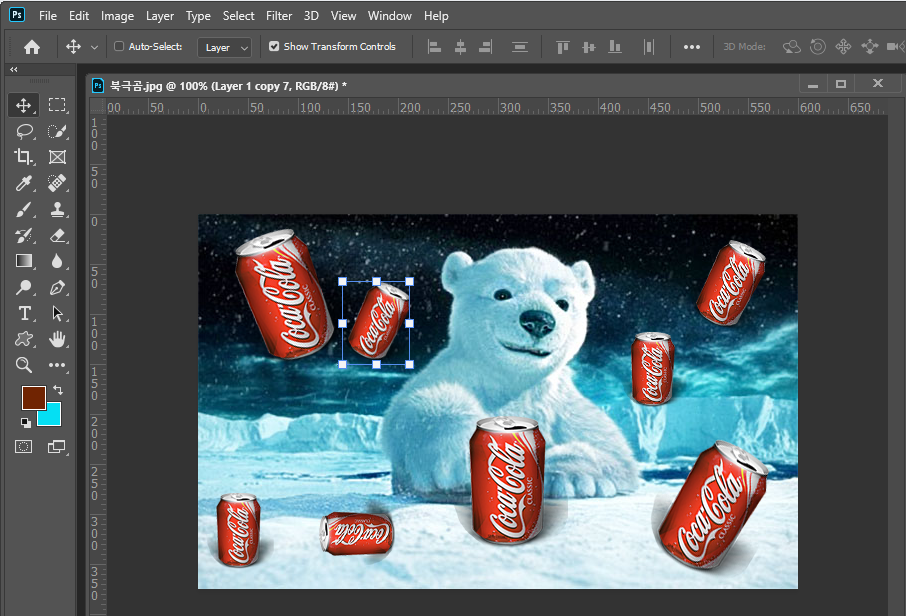Open the Edit menu

coord(79,16)
